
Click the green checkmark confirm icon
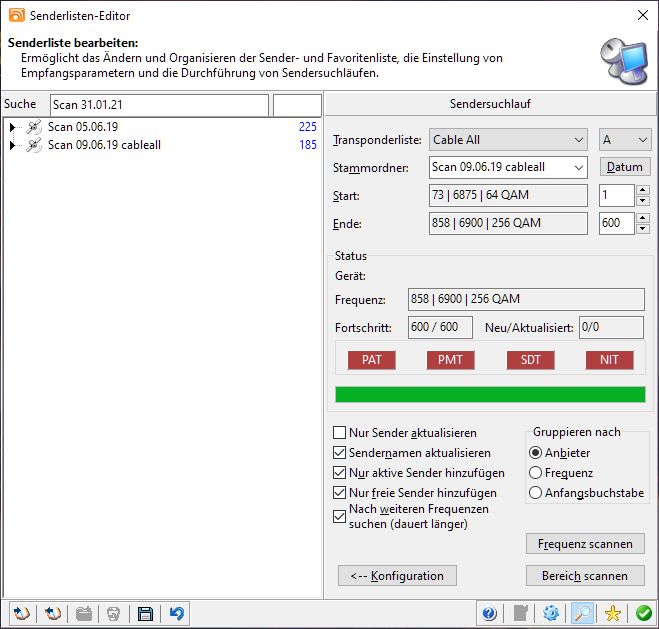[643, 613]
